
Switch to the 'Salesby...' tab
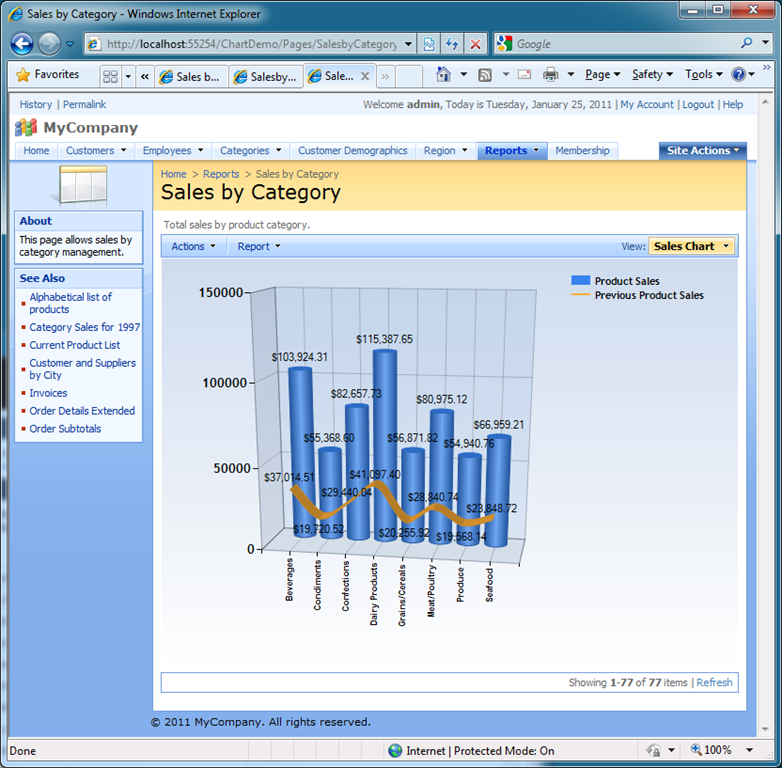(267, 77)
